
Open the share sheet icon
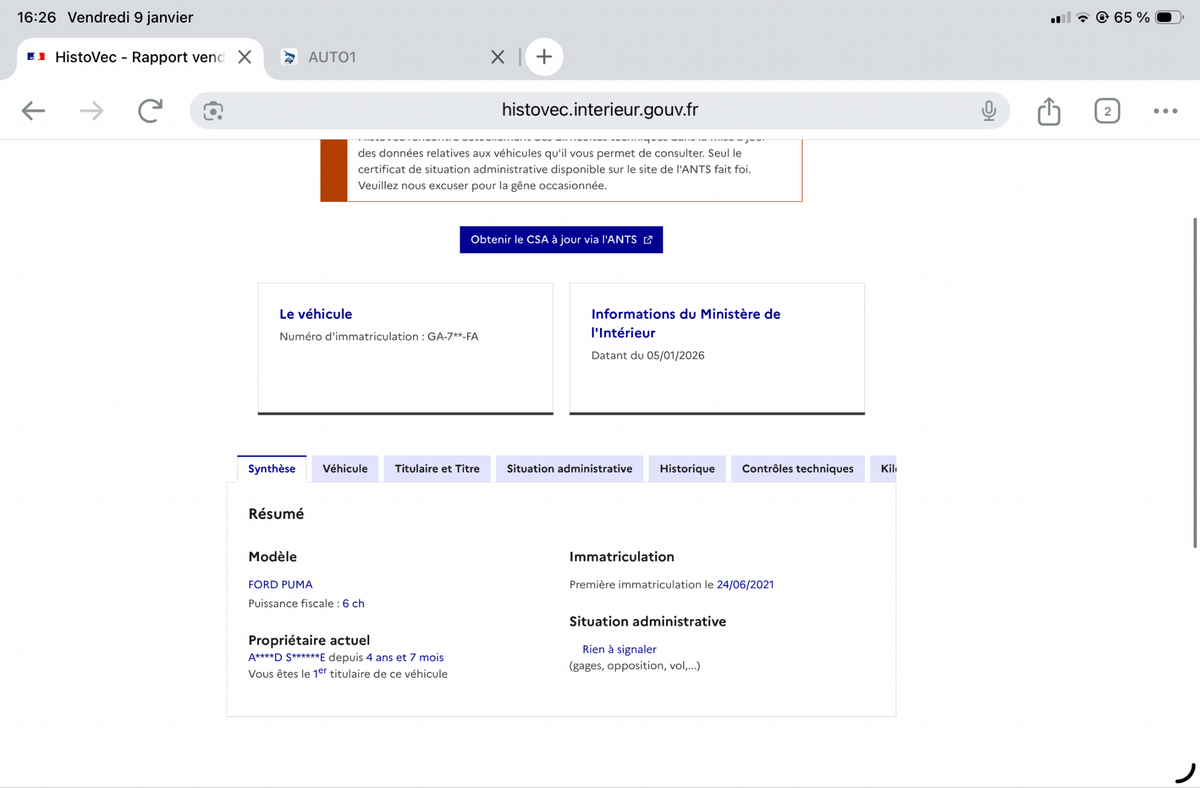coord(1048,111)
